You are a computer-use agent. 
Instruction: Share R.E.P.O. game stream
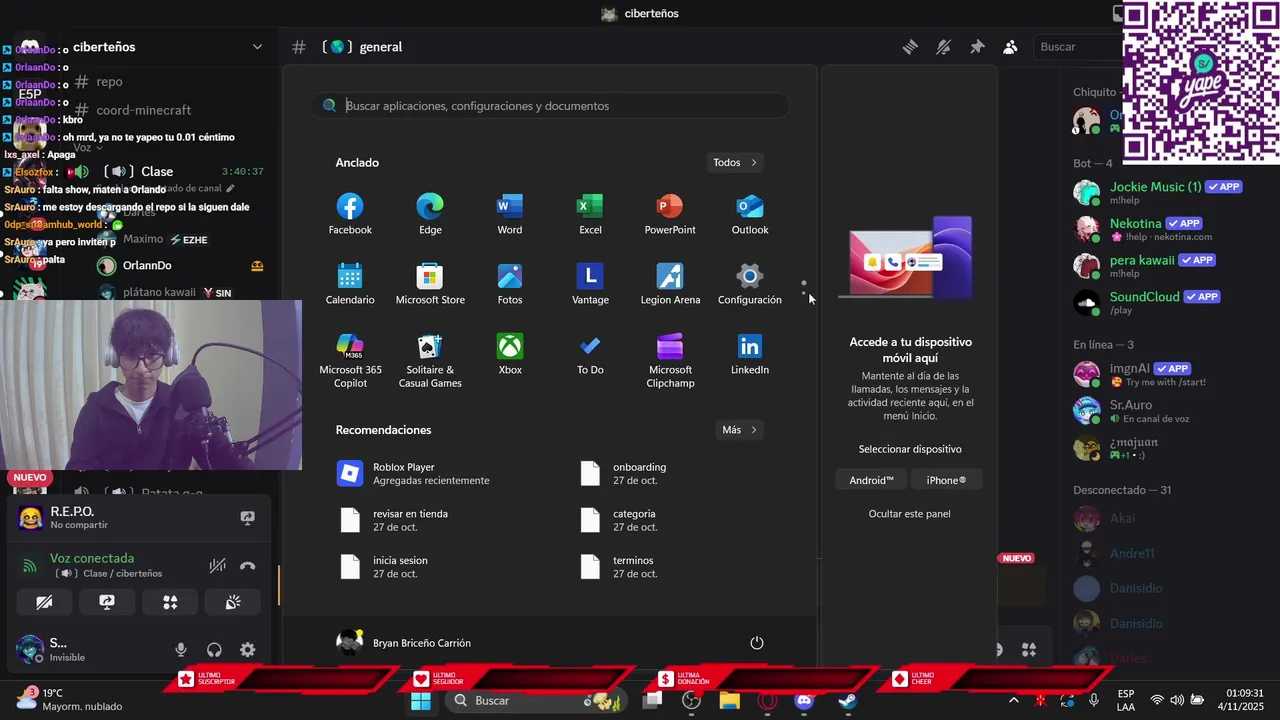coord(247,518)
